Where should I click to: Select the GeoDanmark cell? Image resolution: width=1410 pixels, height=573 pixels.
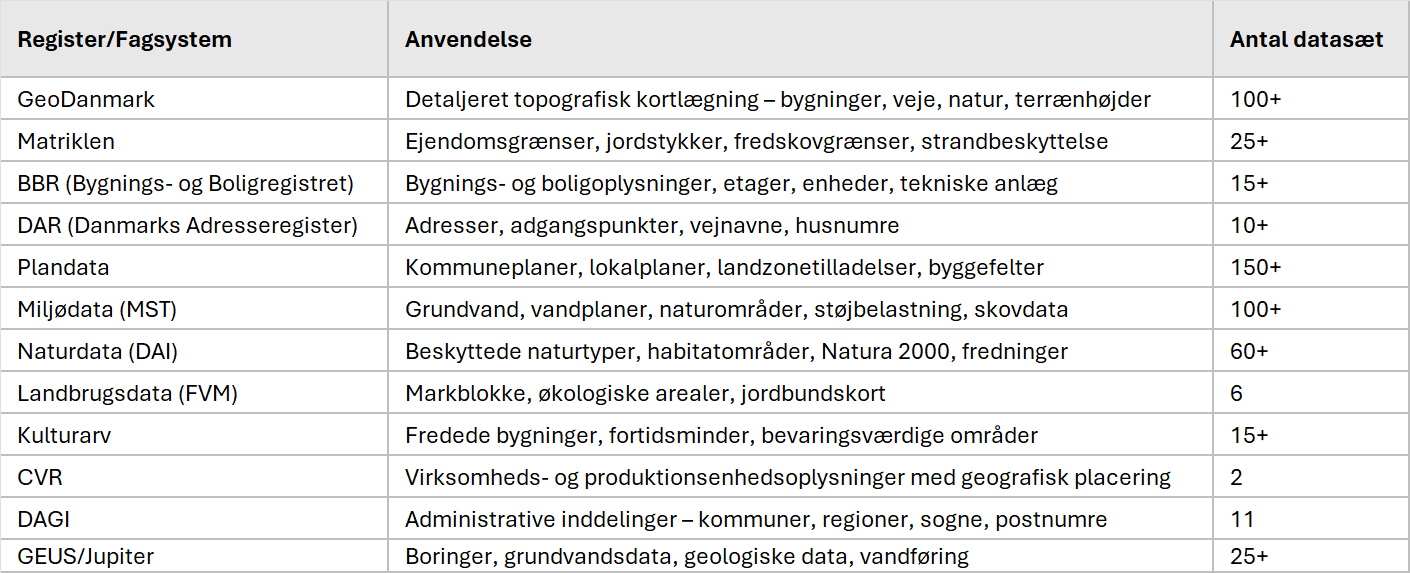tap(86, 100)
